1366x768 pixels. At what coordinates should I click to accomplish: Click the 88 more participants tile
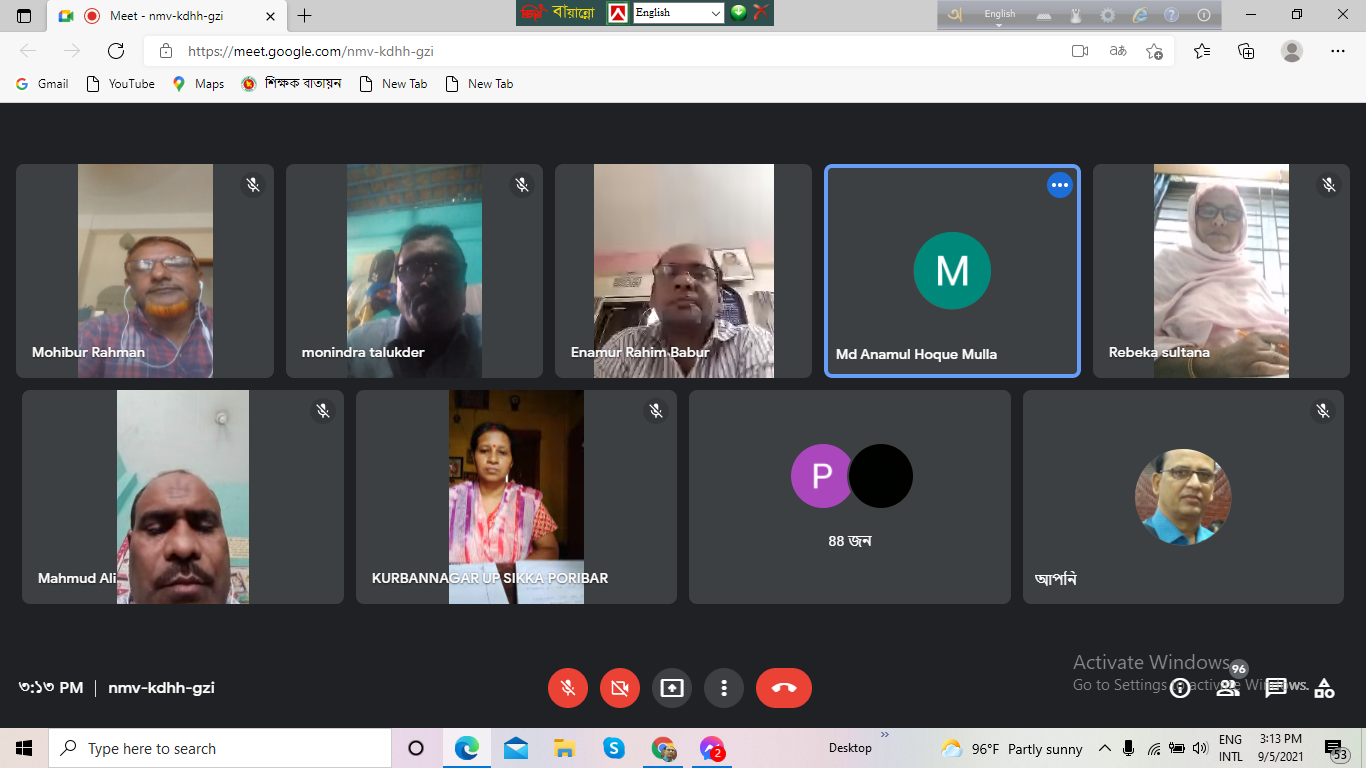(x=850, y=497)
